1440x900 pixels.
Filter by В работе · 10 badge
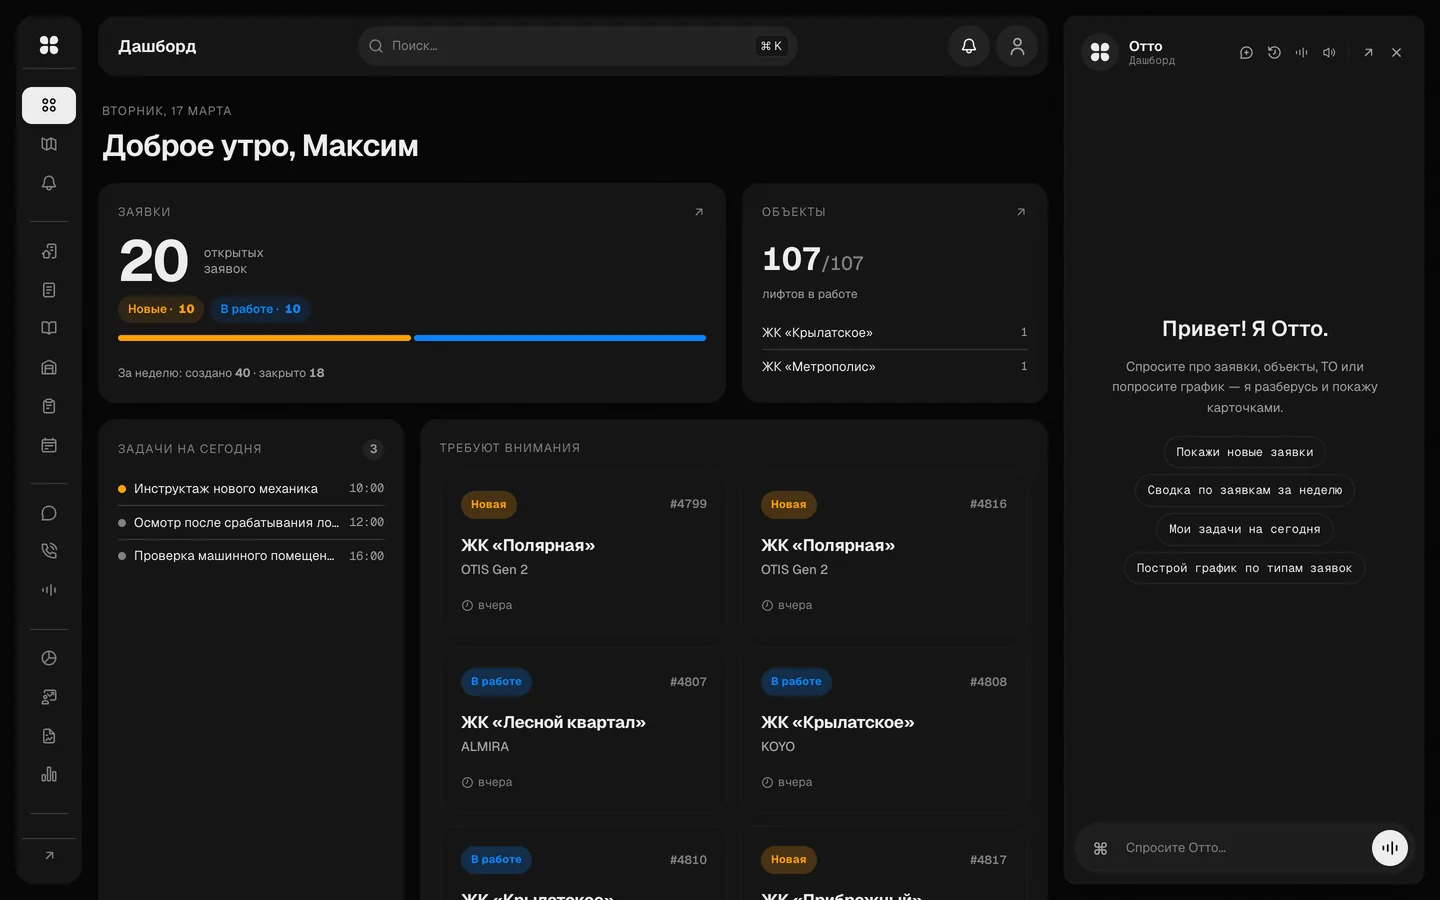(260, 309)
